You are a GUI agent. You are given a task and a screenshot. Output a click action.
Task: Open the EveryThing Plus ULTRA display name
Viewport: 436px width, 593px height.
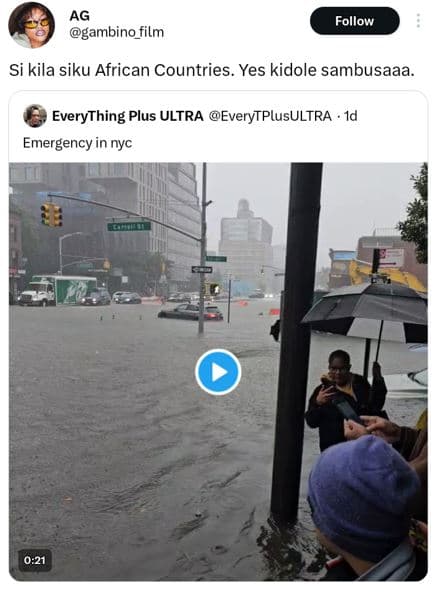[x=127, y=116]
